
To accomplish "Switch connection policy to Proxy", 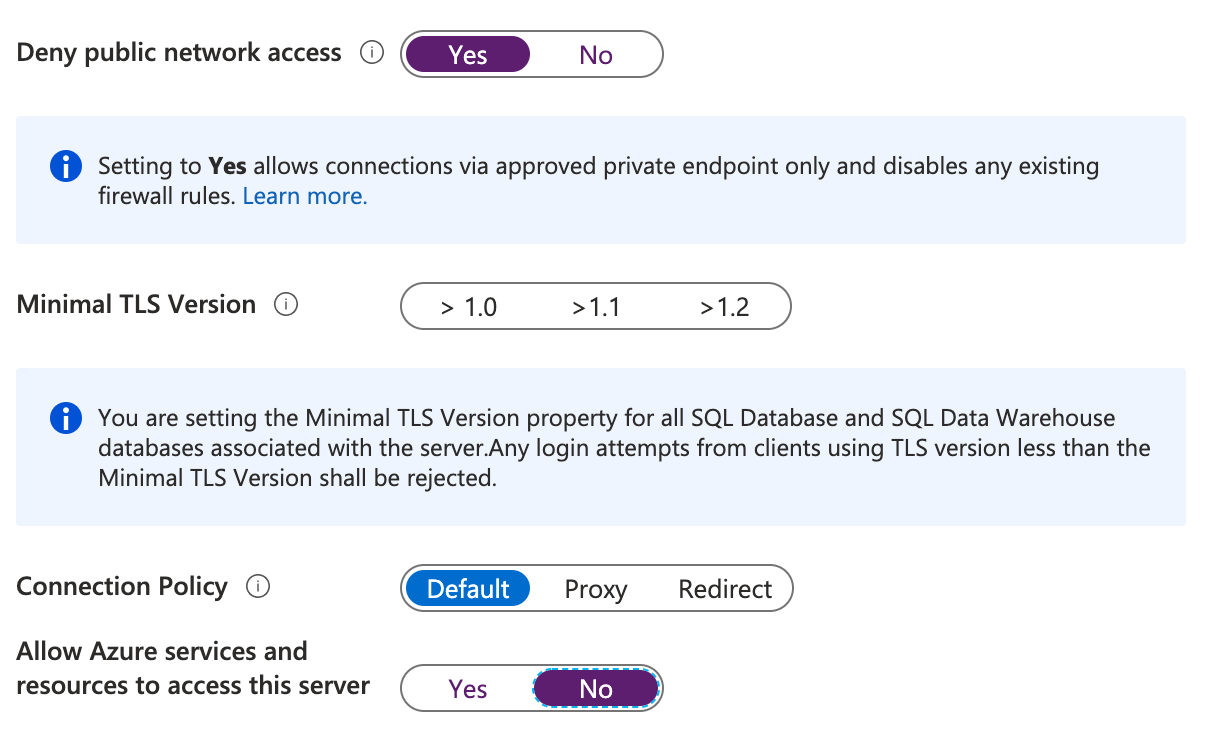I will [596, 589].
